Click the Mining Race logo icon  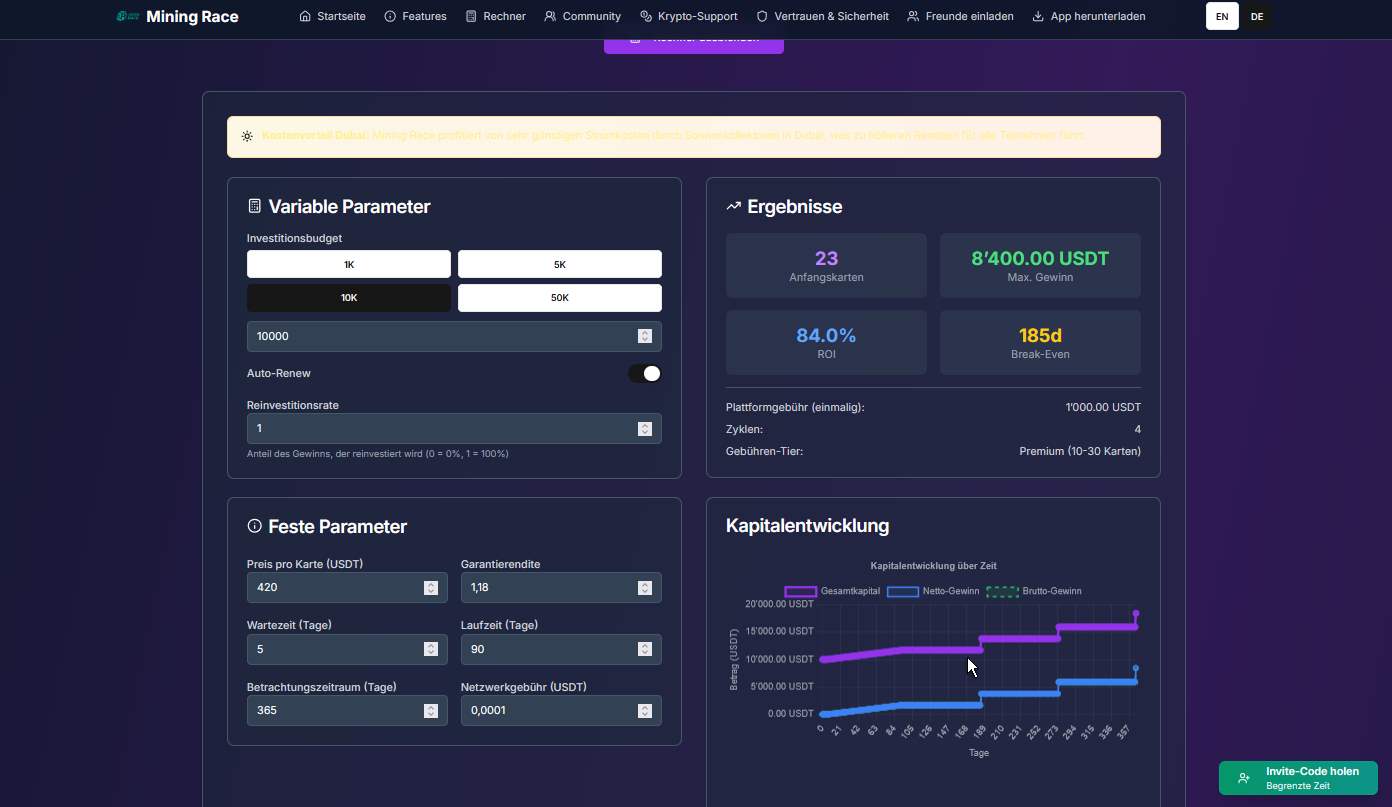[x=127, y=16]
